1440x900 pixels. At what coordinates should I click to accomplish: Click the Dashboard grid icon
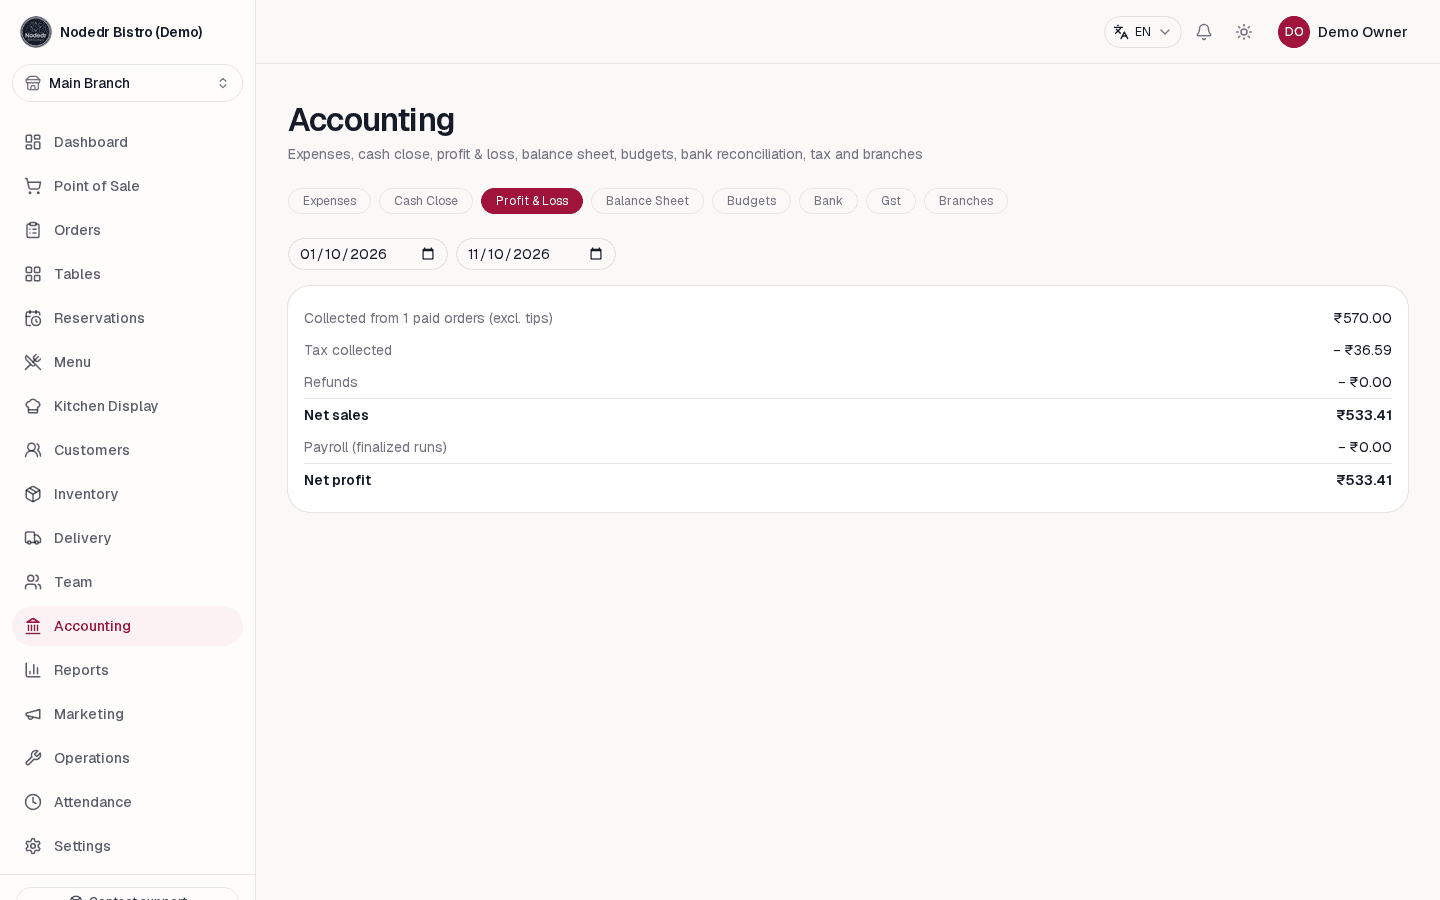tap(33, 142)
